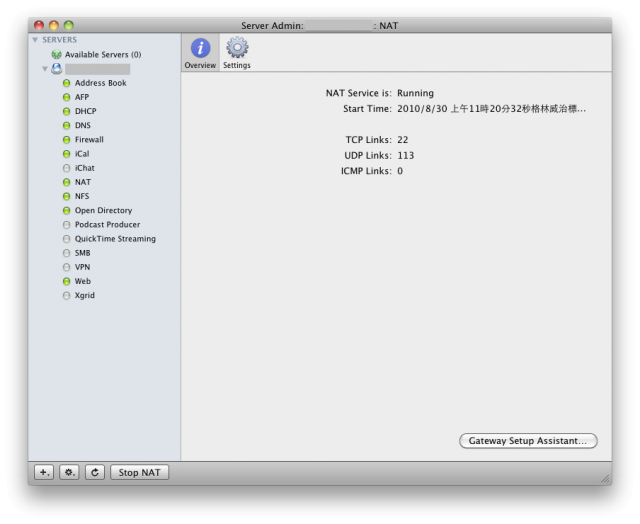Click the green status dot for Address Book

click(67, 83)
